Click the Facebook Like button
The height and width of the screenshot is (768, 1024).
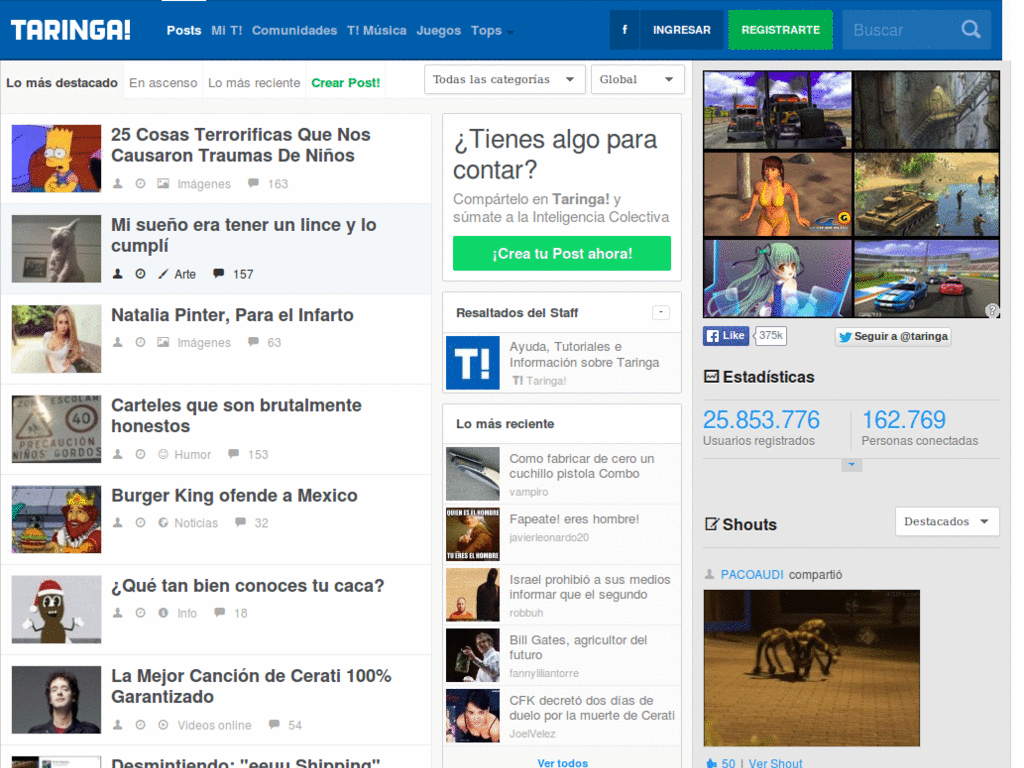[x=726, y=336]
